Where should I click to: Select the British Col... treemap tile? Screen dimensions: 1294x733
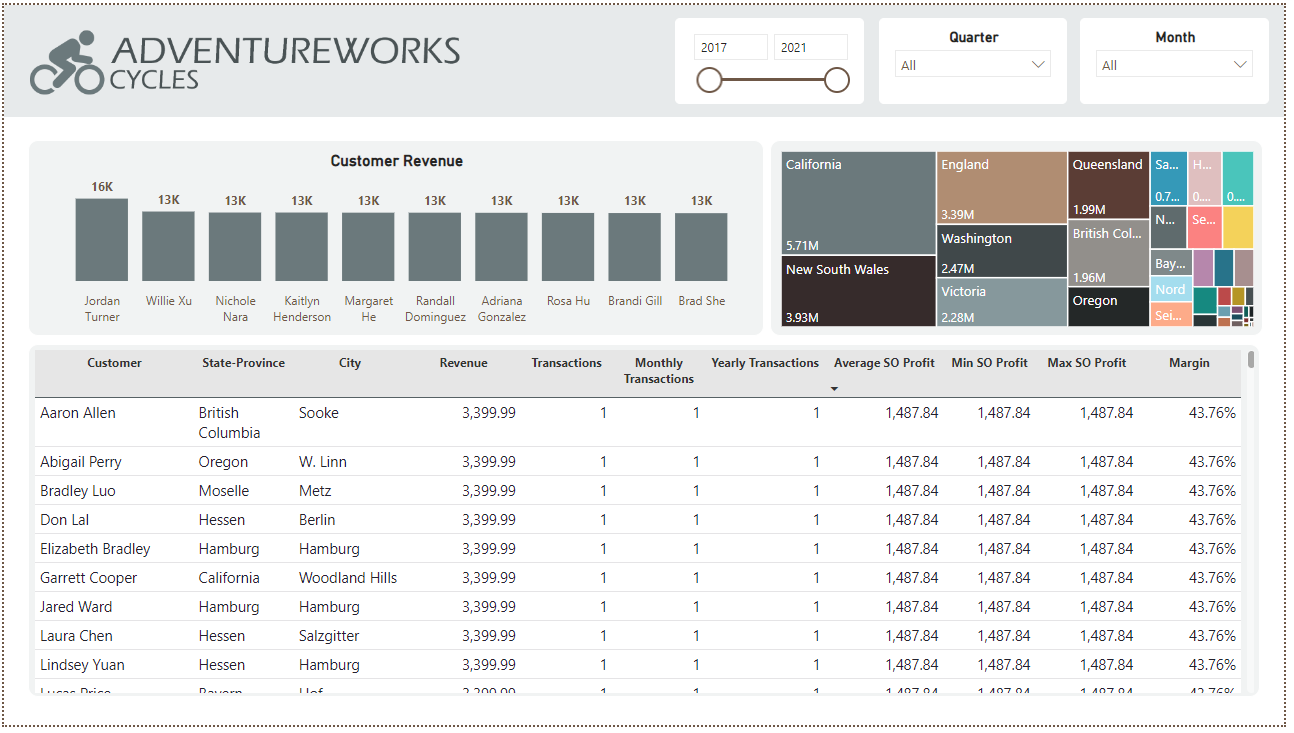coord(1108,254)
